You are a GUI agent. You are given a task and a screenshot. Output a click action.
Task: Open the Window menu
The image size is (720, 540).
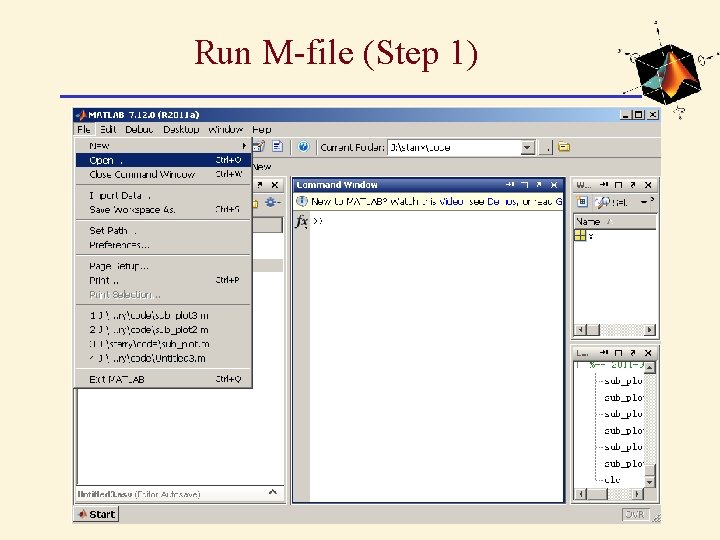point(225,129)
